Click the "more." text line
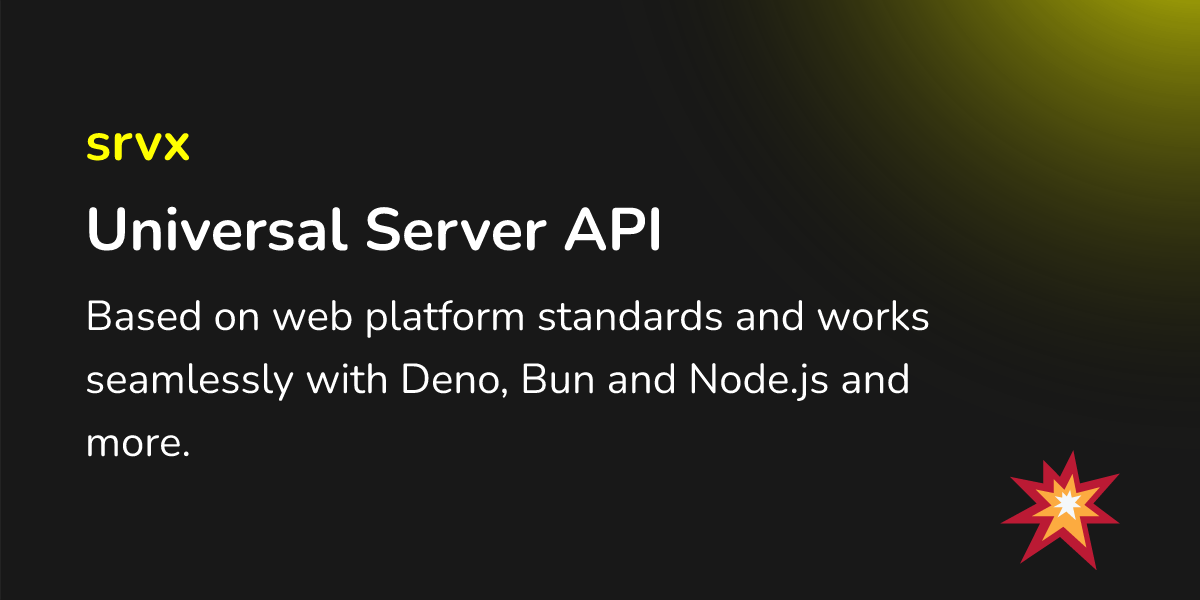Viewport: 1200px width, 600px height. point(138,446)
